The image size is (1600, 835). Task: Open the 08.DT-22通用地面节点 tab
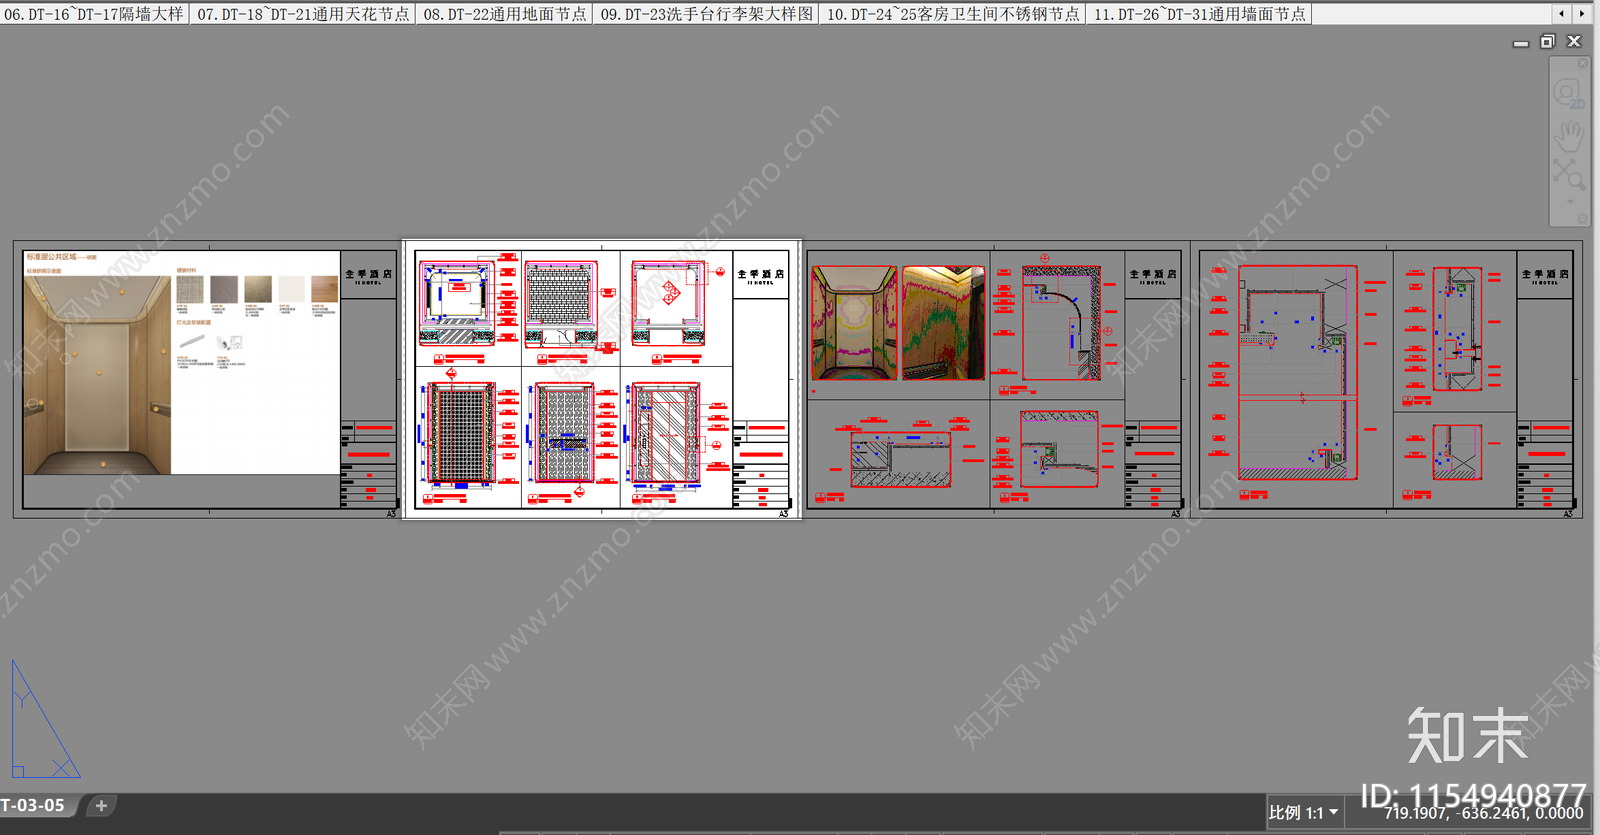click(x=505, y=14)
